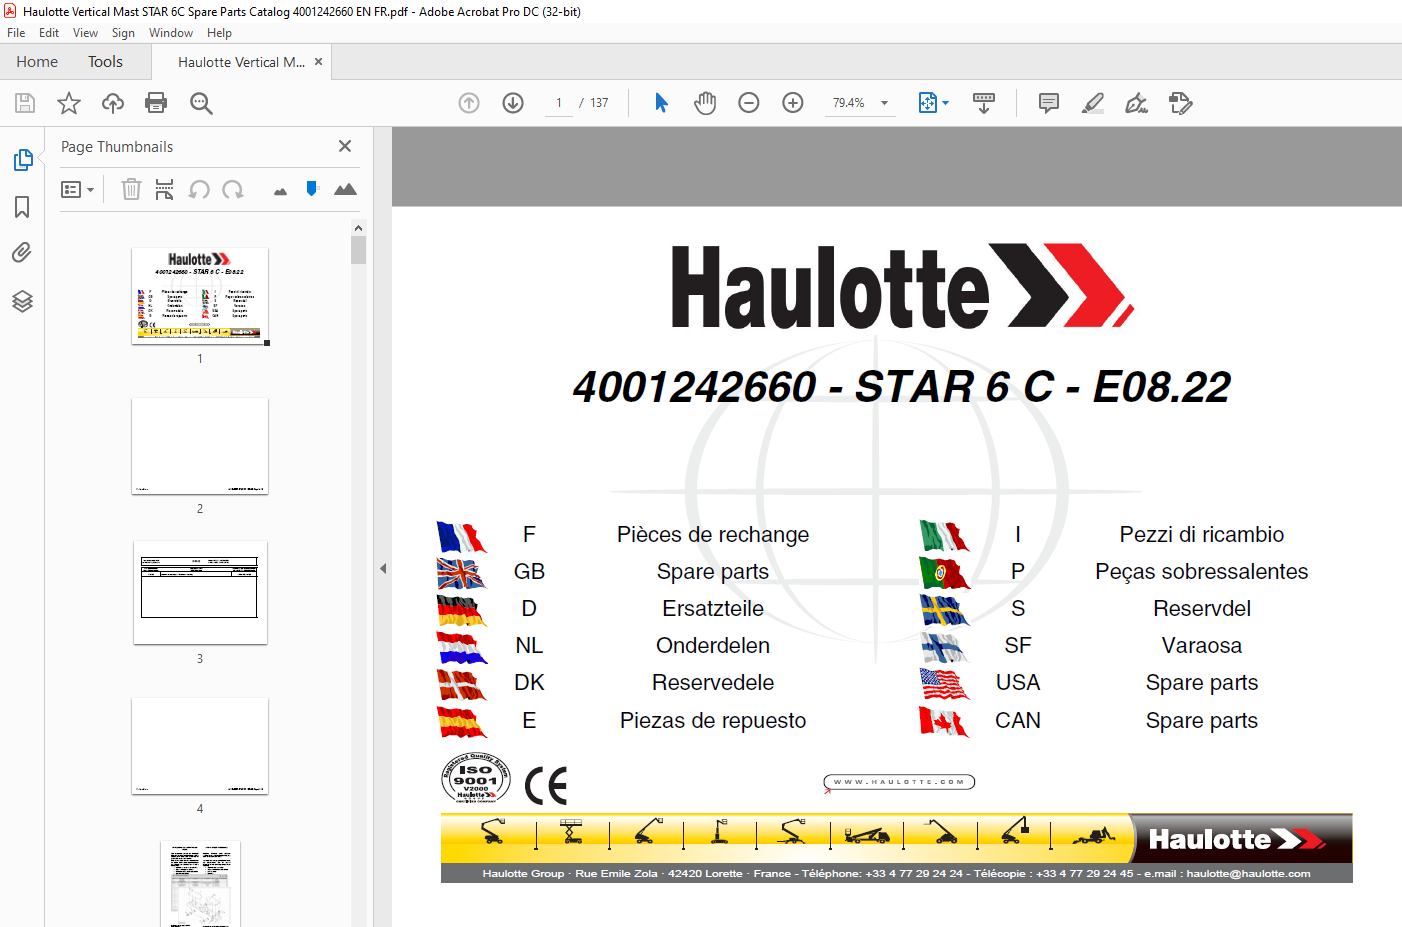Open the Page Thumbnails sidebar icon

(x=22, y=160)
